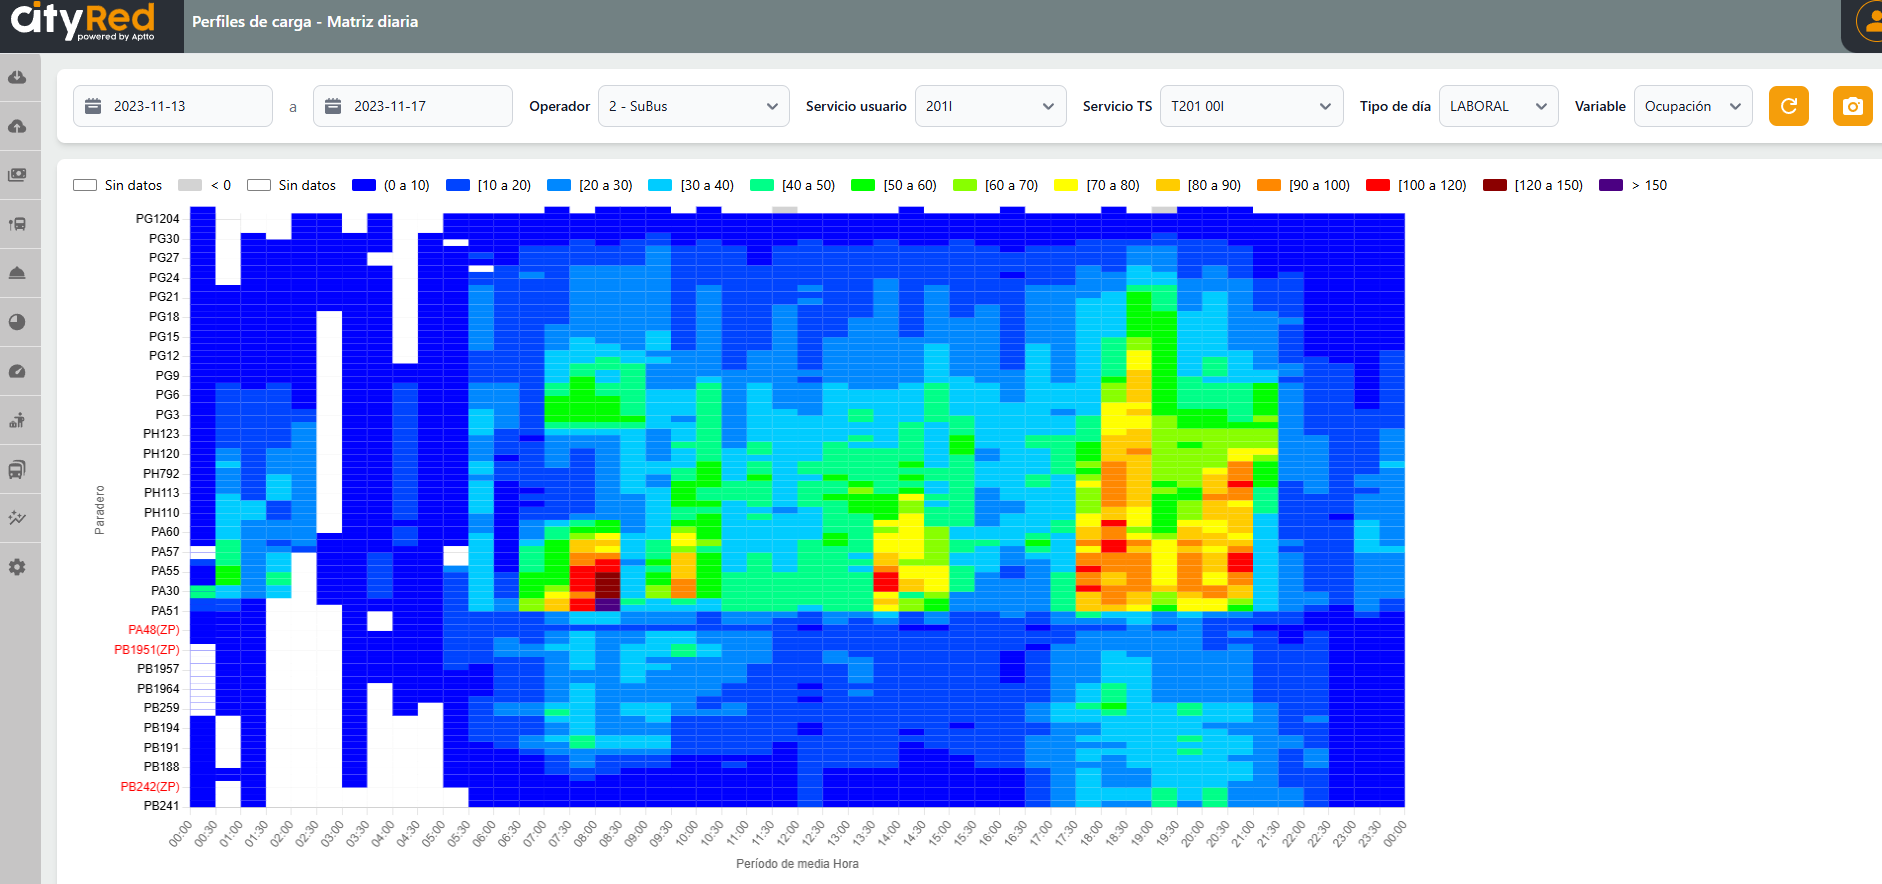The image size is (1882, 884).
Task: Open the Servicio TS dropdown
Action: coord(1250,106)
